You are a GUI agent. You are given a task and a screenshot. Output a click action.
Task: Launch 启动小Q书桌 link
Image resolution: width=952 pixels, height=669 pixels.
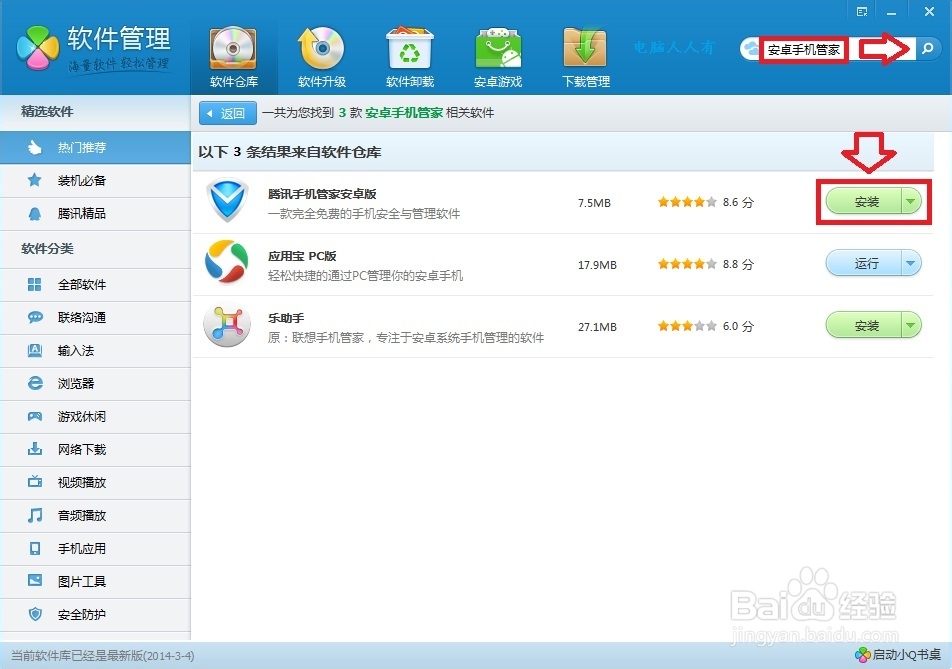pyautogui.click(x=899, y=655)
